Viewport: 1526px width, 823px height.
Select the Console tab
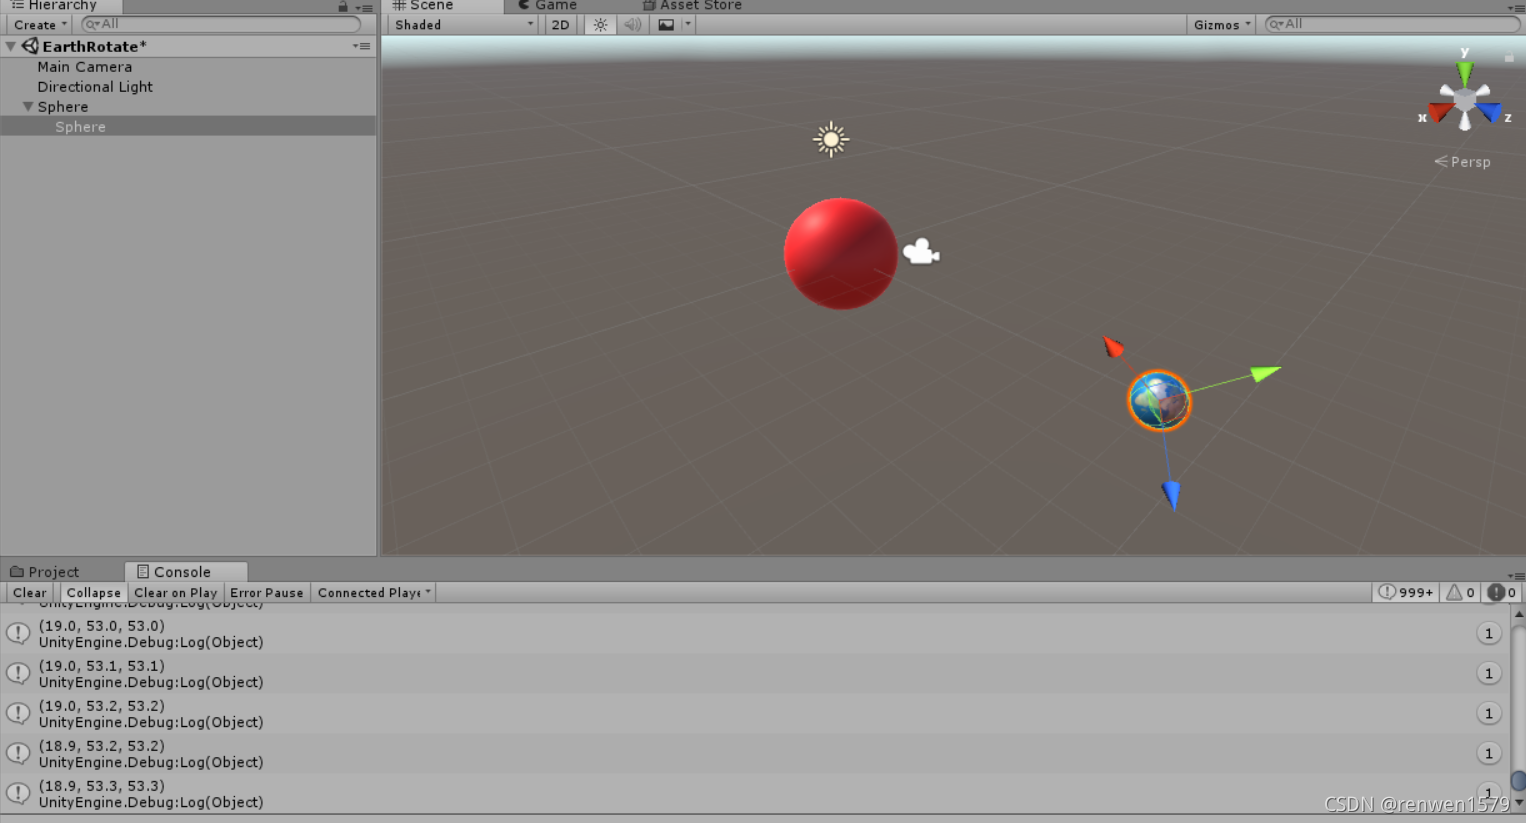point(186,572)
